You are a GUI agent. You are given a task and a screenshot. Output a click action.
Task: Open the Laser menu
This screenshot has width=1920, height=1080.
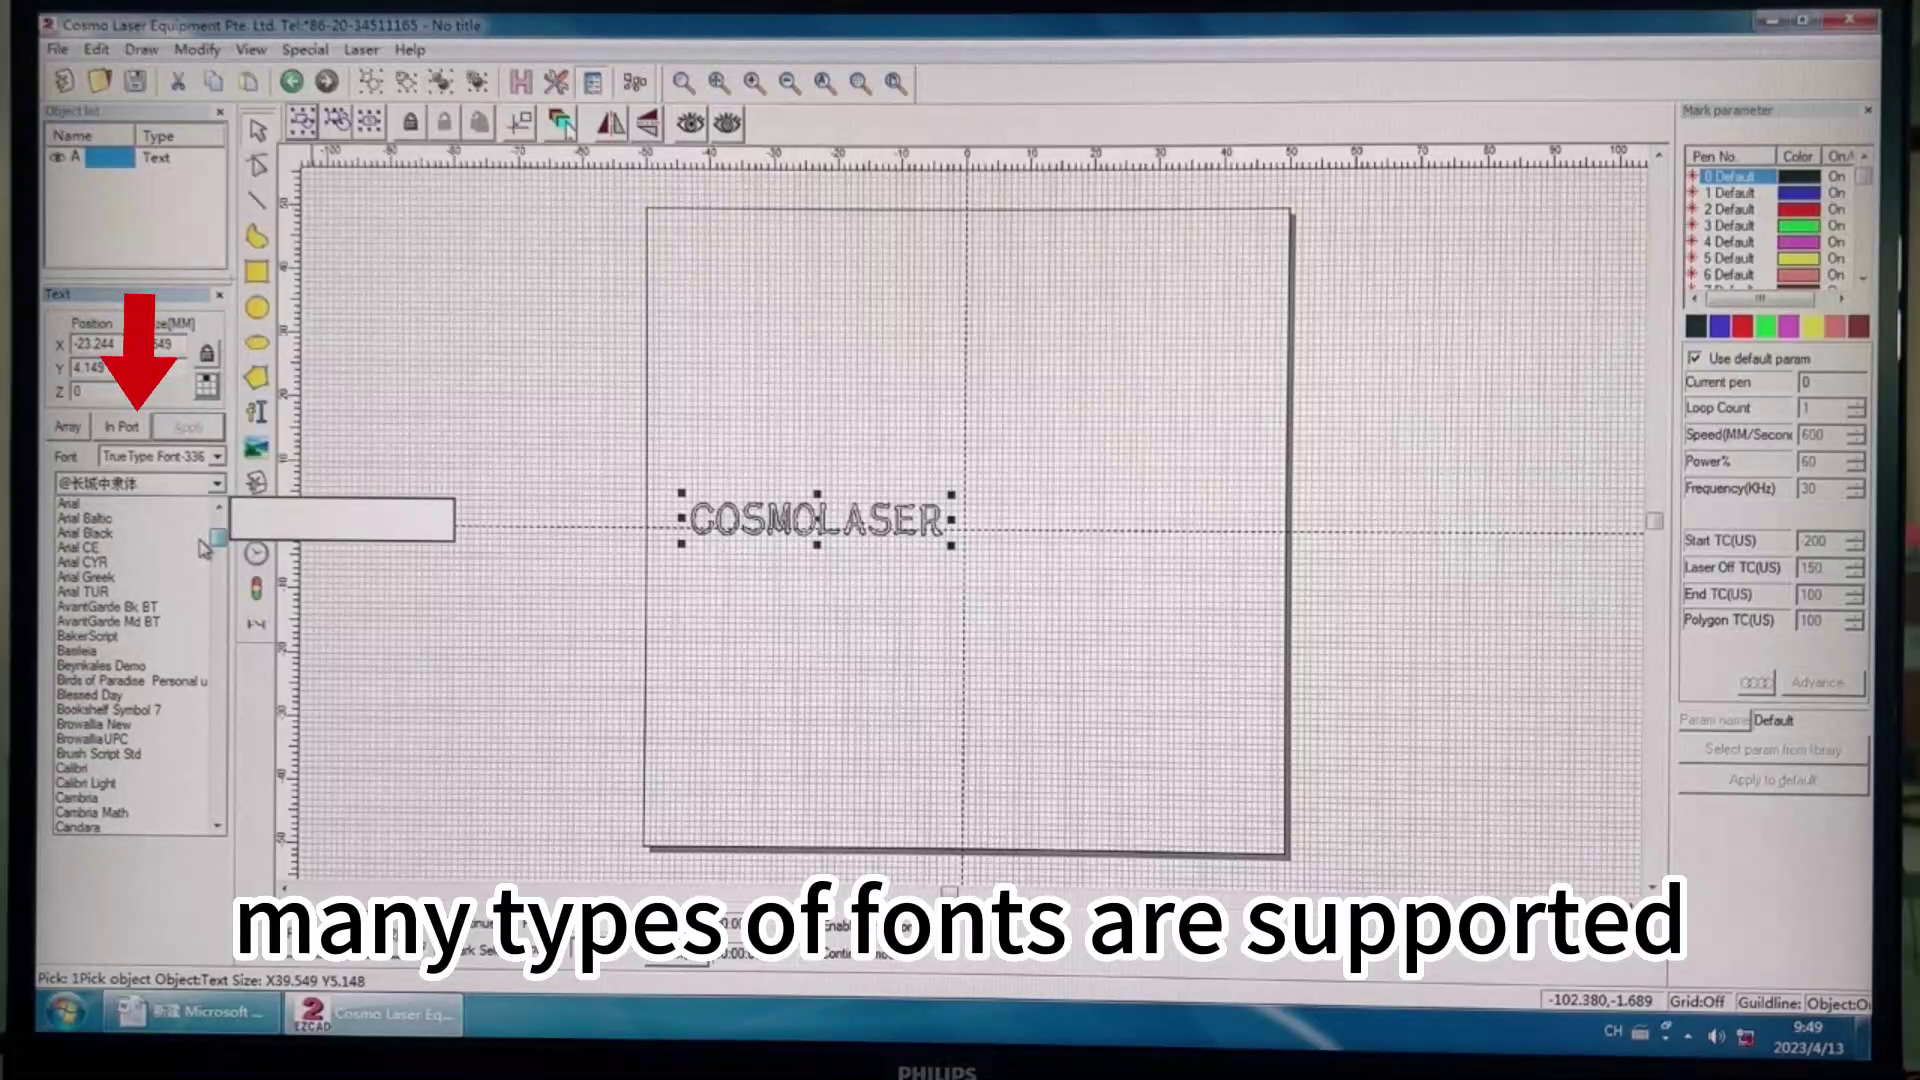click(360, 49)
